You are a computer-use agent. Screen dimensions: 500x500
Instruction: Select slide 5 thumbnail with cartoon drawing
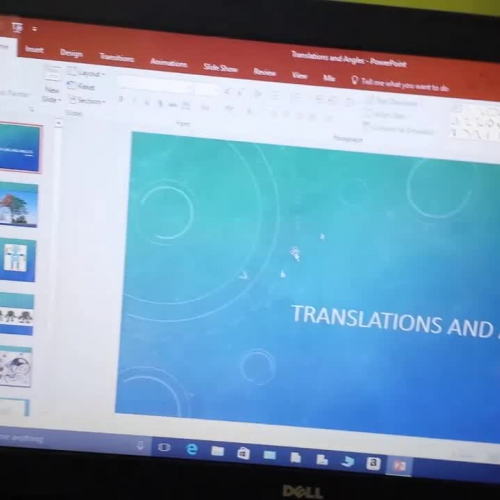coord(16,367)
